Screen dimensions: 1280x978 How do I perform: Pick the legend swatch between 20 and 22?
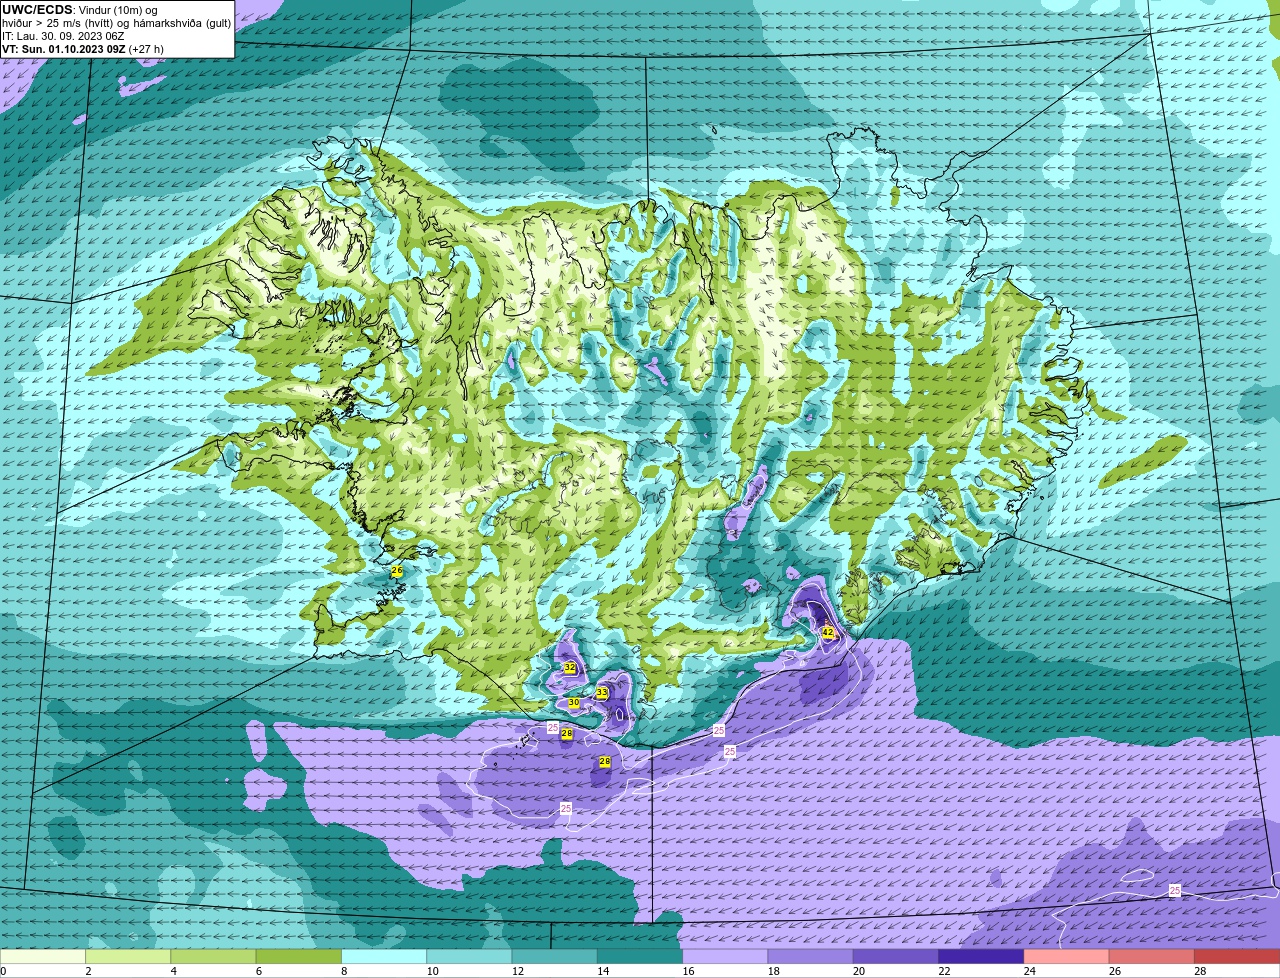click(896, 957)
